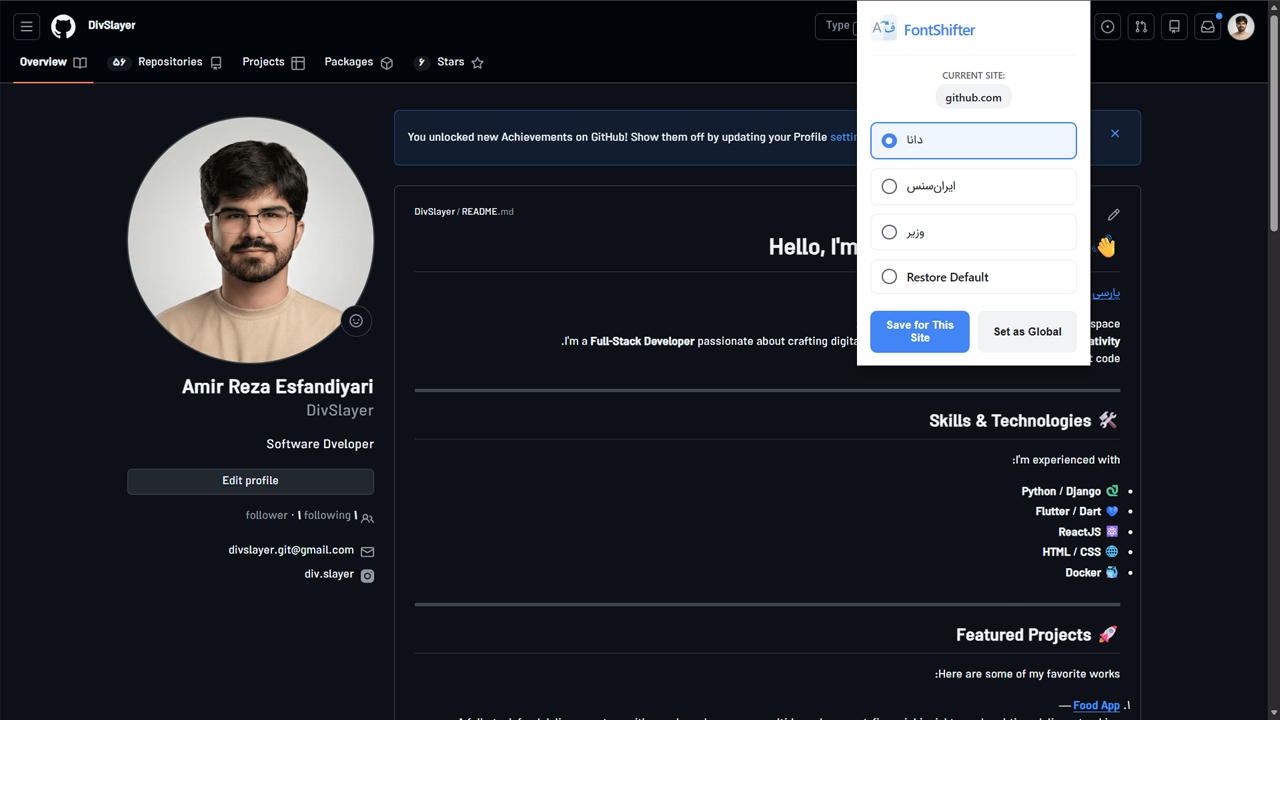Click the Edit profile button
1280x800 pixels.
[250, 481]
